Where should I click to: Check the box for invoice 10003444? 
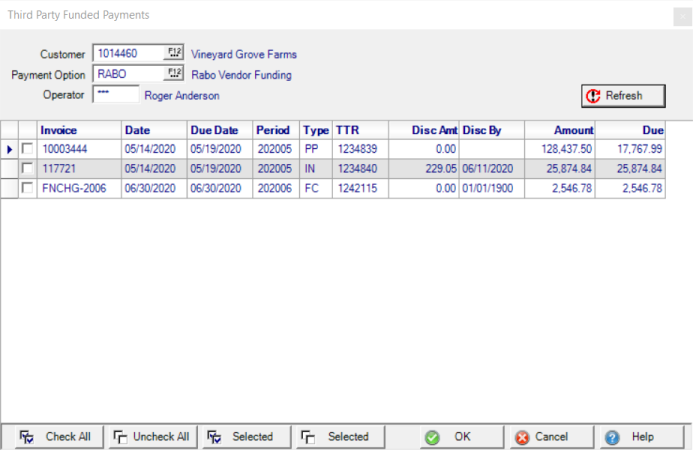click(x=27, y=149)
